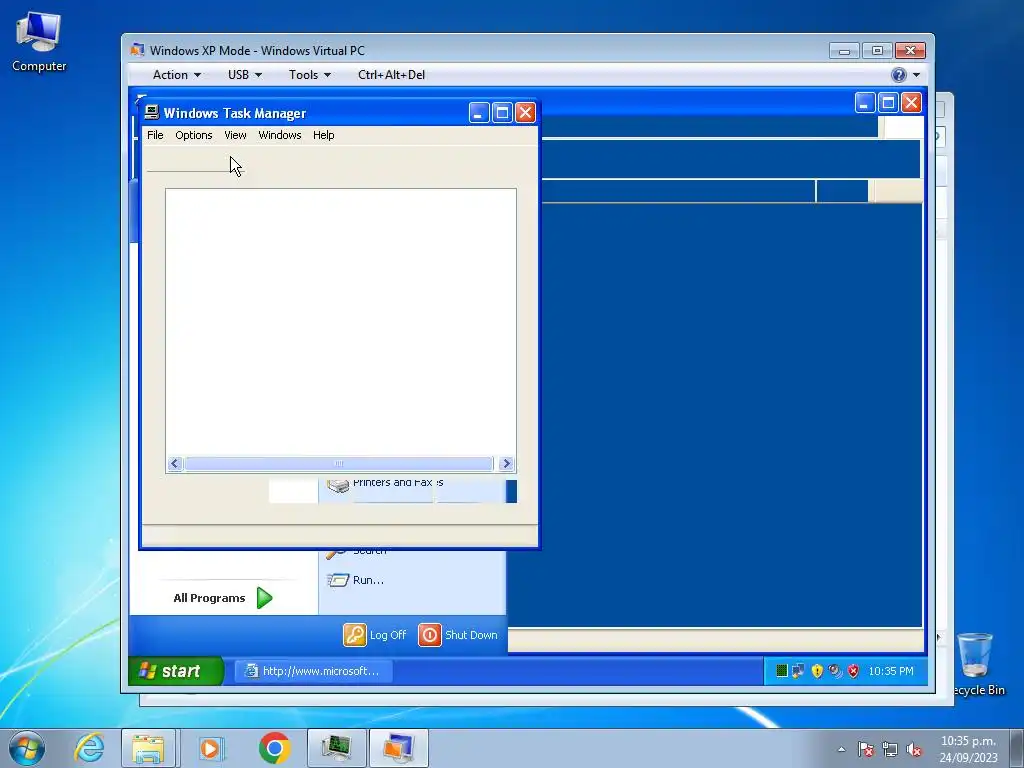Open Windows Explorer from the taskbar
The image size is (1024, 768).
coord(148,748)
